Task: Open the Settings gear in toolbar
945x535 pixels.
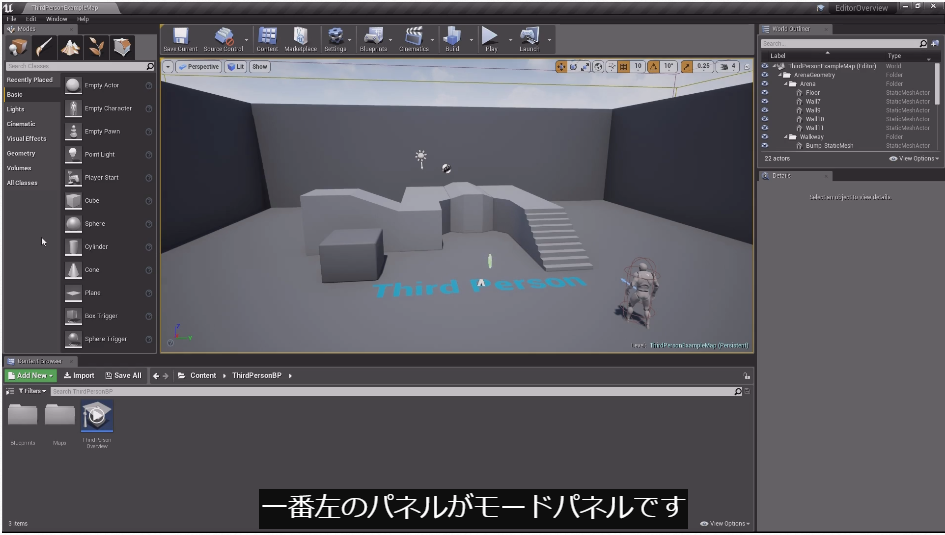Action: click(x=335, y=39)
